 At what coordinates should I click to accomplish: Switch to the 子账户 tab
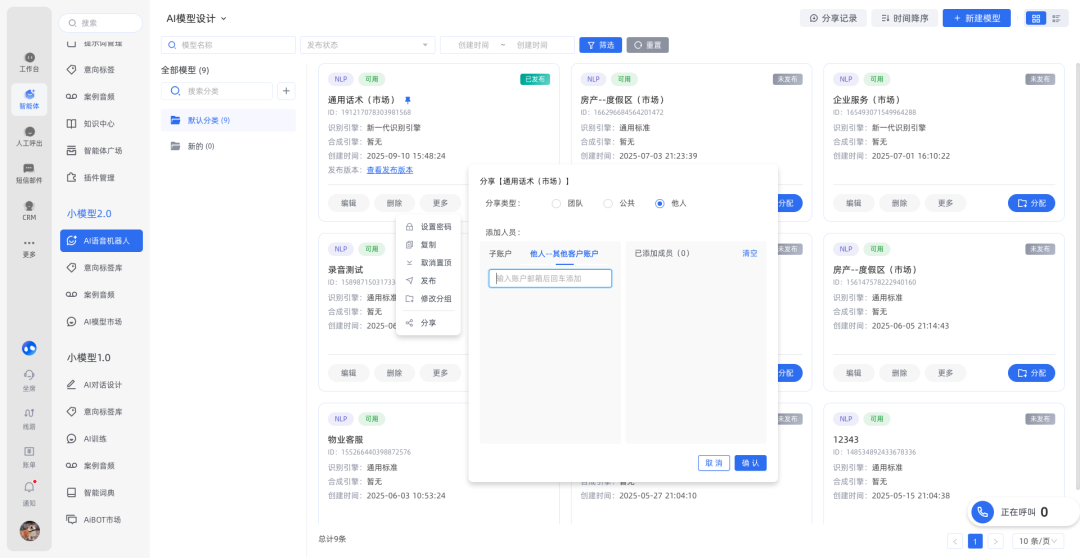coord(500,254)
